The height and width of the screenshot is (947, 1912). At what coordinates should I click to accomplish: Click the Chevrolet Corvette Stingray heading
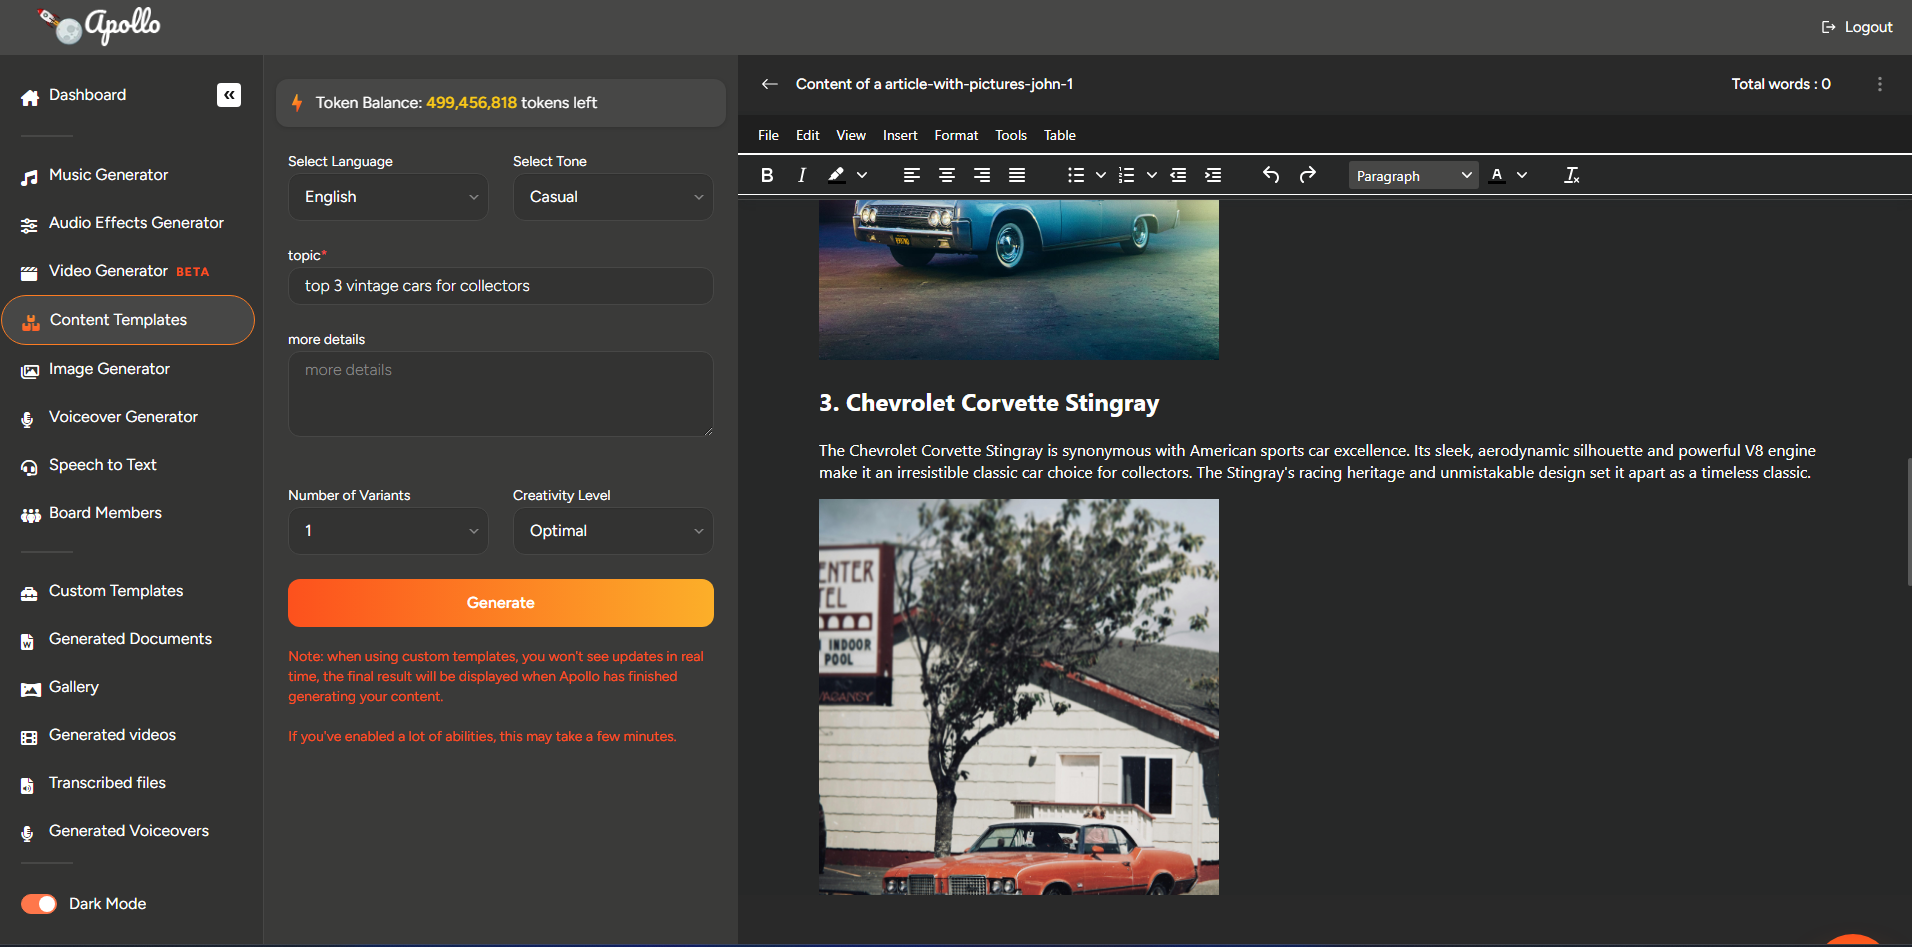[x=989, y=403]
